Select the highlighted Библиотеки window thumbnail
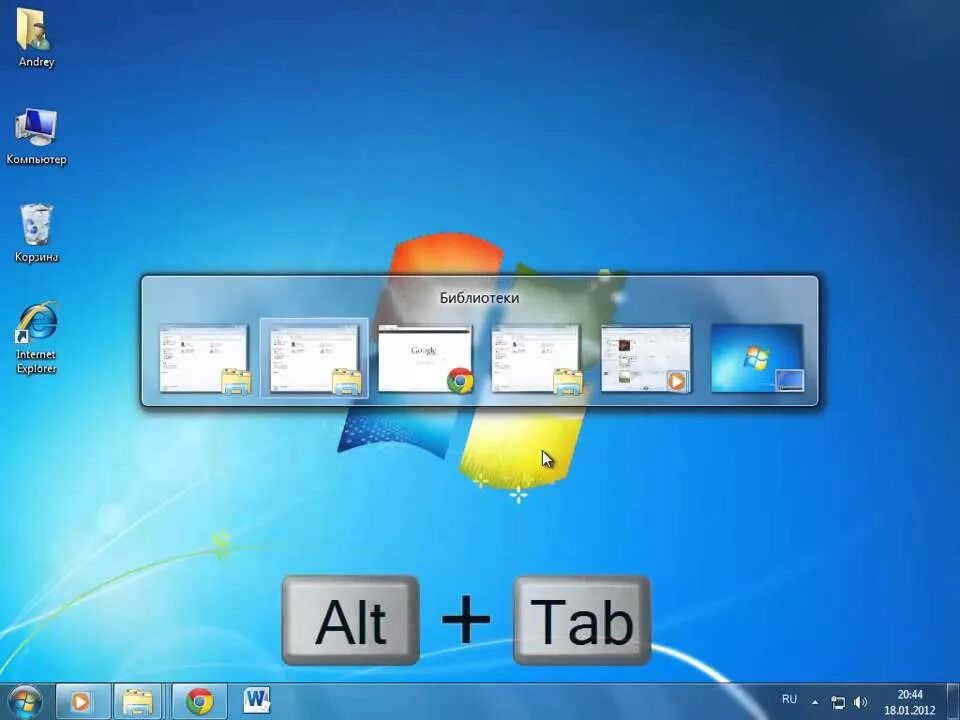 tap(315, 358)
